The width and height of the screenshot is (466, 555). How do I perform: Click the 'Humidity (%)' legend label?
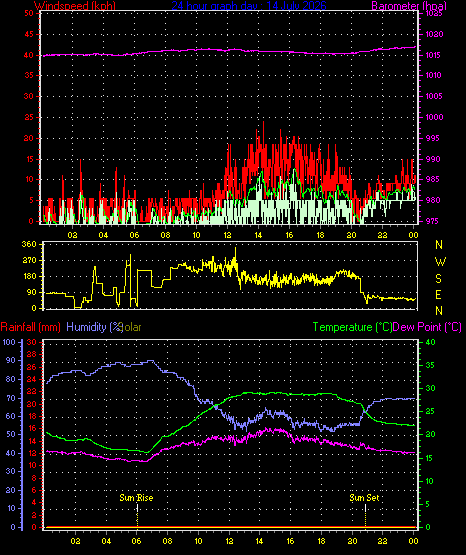94,327
